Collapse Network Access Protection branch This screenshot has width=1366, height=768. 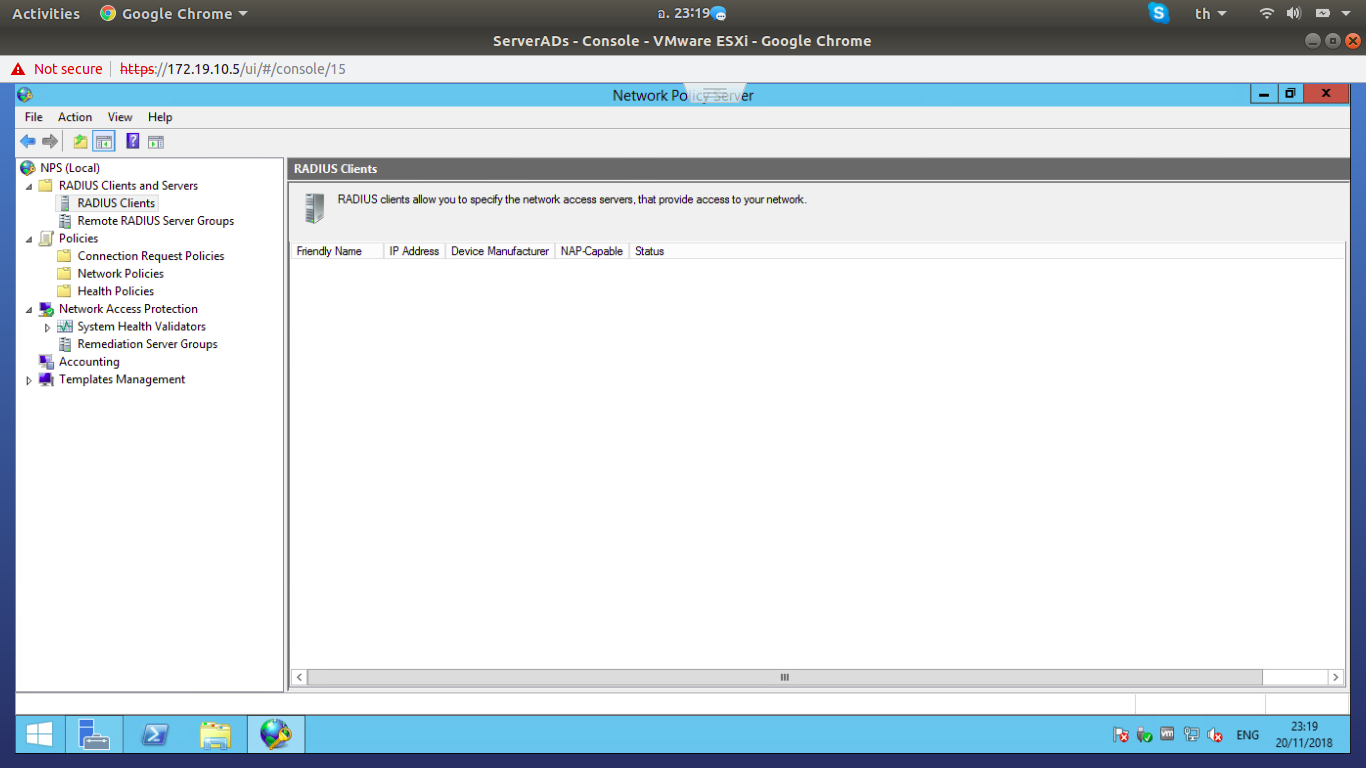tap(29, 310)
